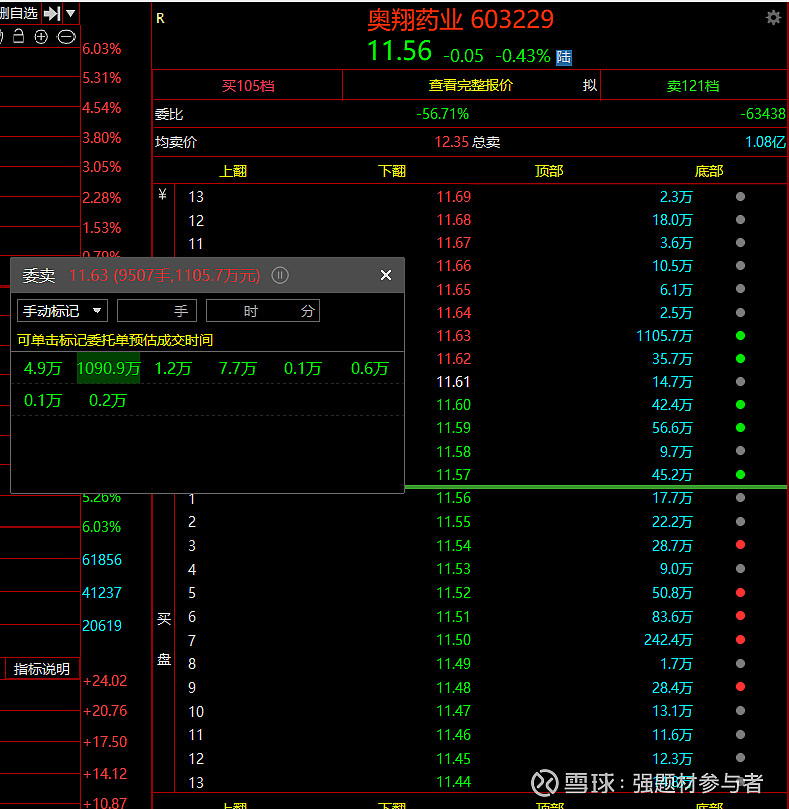Click the 均卖价 value 12.35
This screenshot has height=809, width=789.
coord(452,142)
